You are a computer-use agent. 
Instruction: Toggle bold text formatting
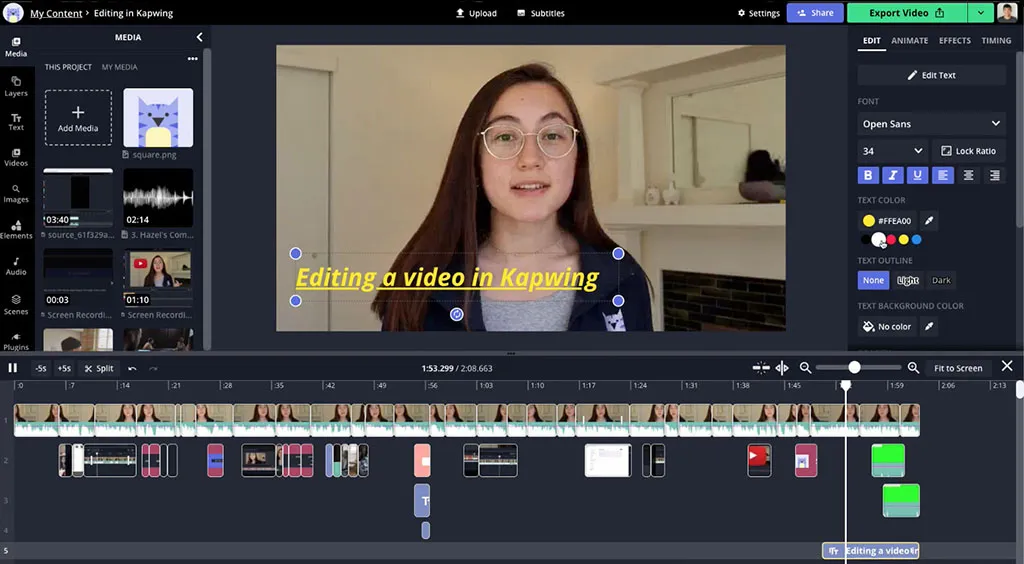pos(868,175)
